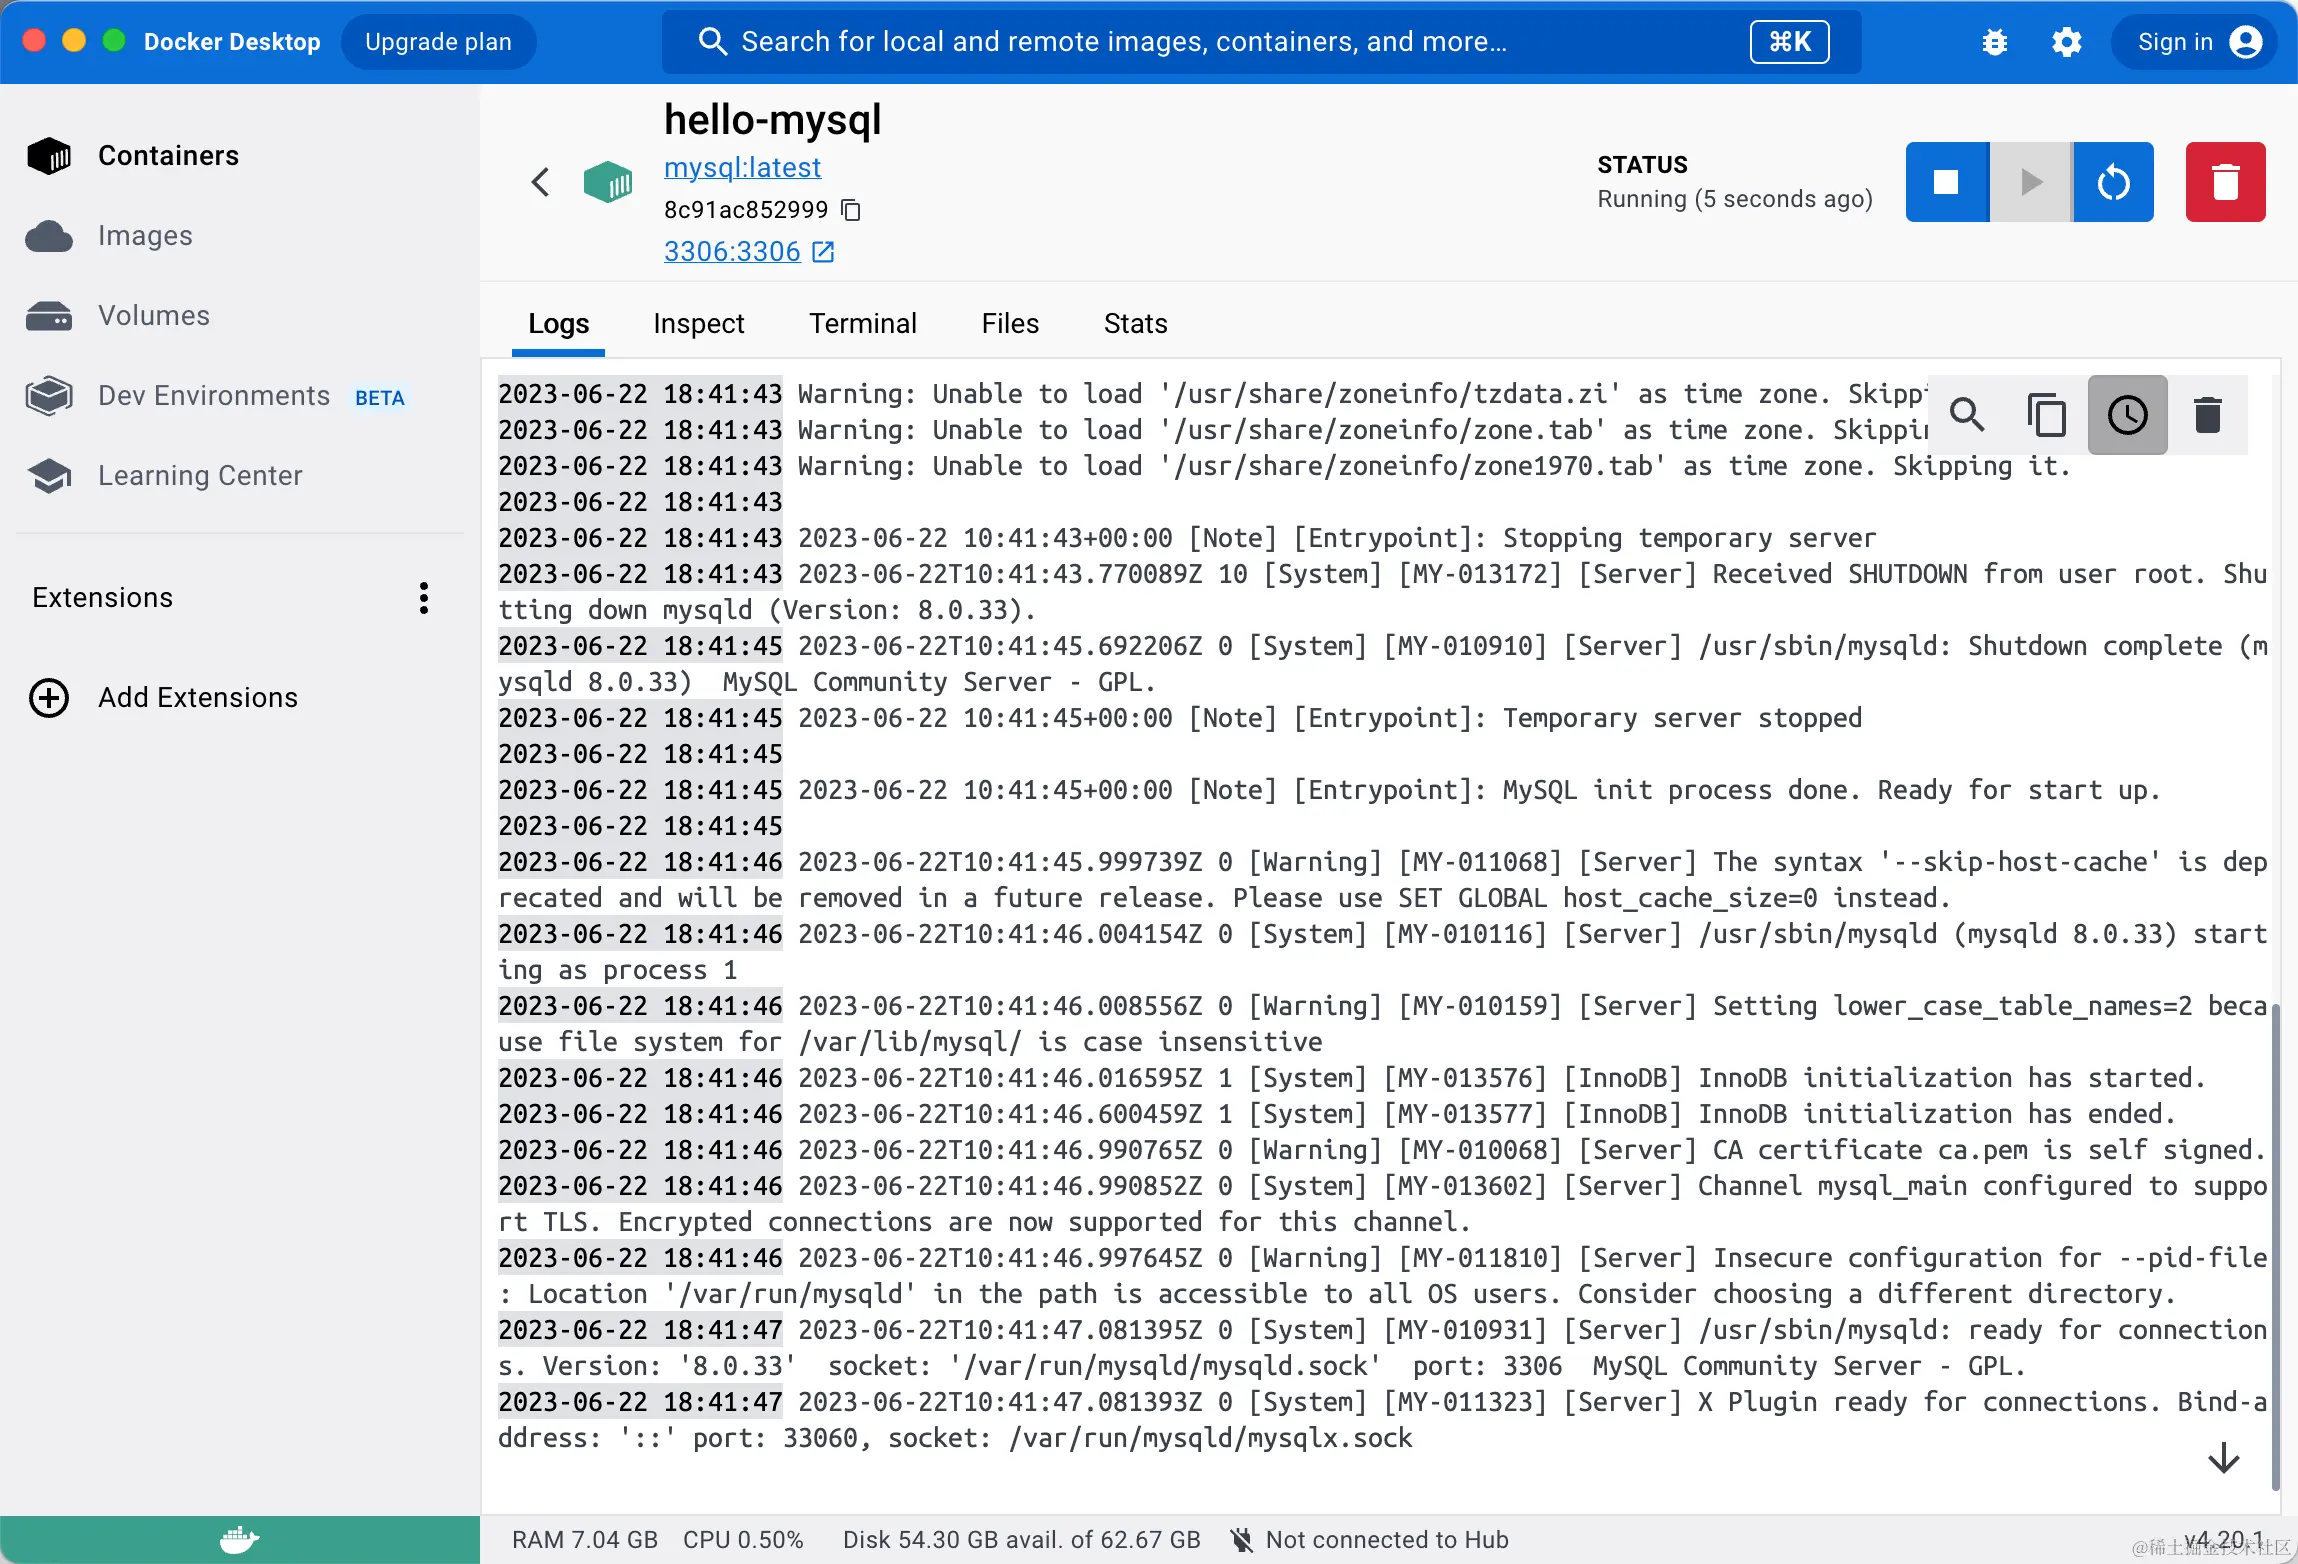Viewport: 2298px width, 1564px height.
Task: Open the Dev Environments icon
Action: [49, 396]
